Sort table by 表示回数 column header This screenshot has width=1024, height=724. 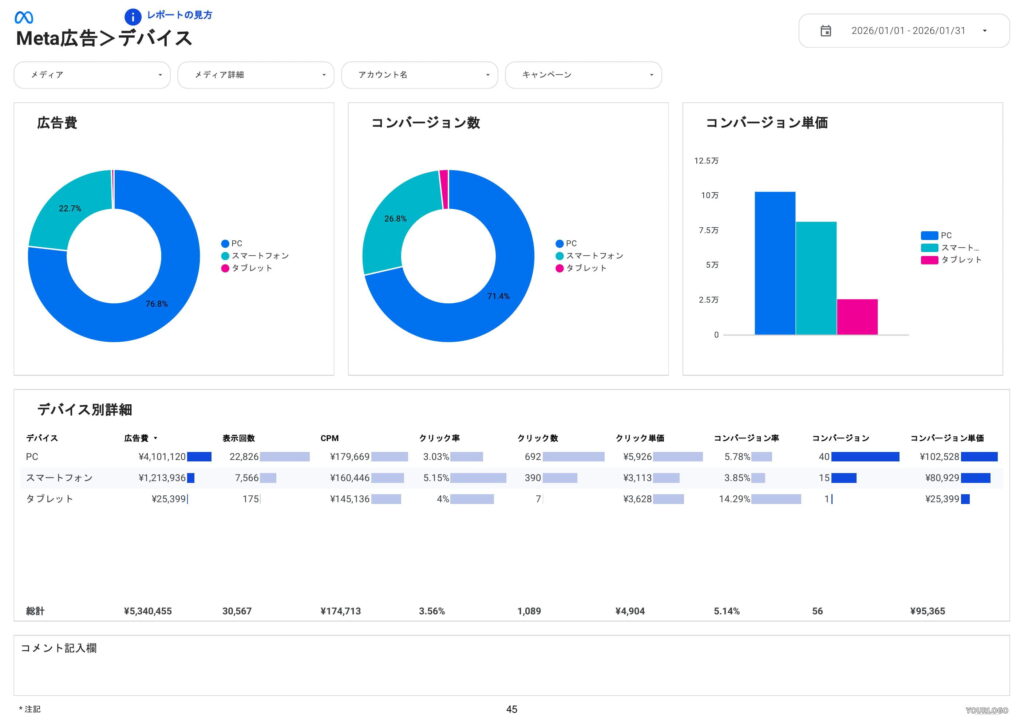238,438
